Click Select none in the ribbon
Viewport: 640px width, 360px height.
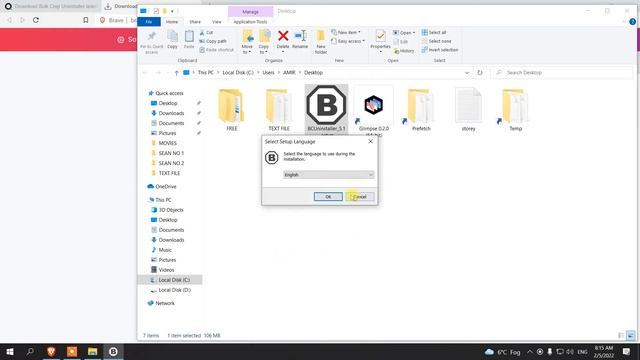[x=436, y=41]
